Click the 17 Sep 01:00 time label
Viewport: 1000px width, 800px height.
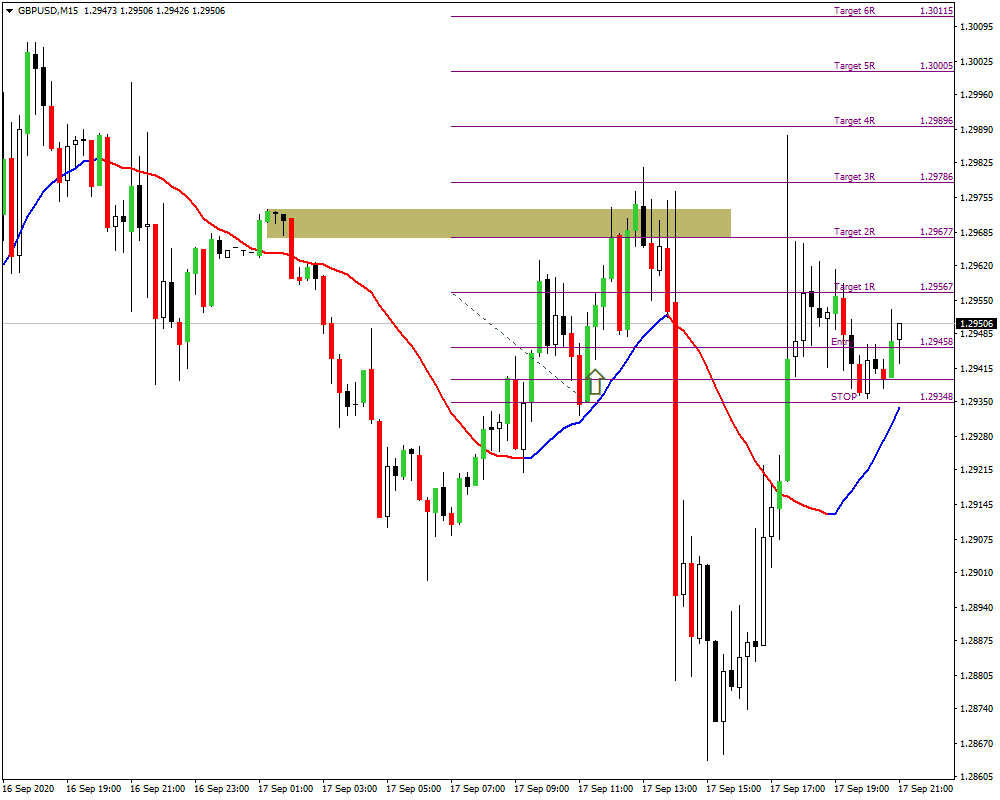pos(285,789)
